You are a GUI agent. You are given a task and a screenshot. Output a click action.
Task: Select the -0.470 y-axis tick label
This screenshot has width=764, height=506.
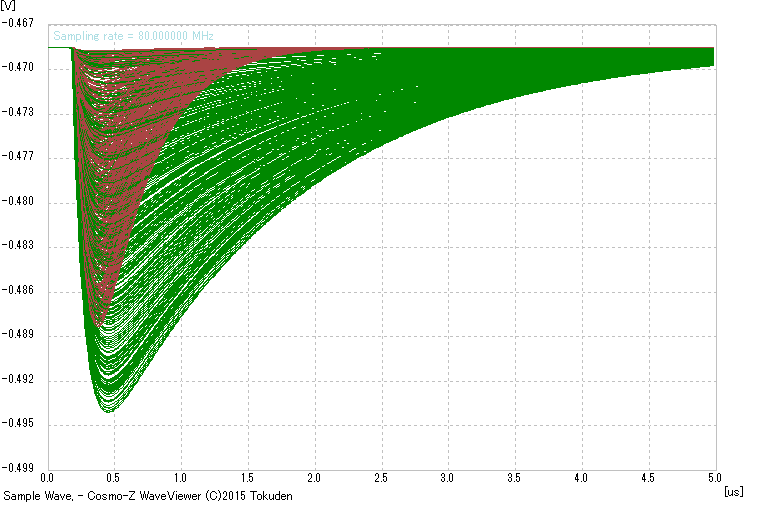[21, 68]
